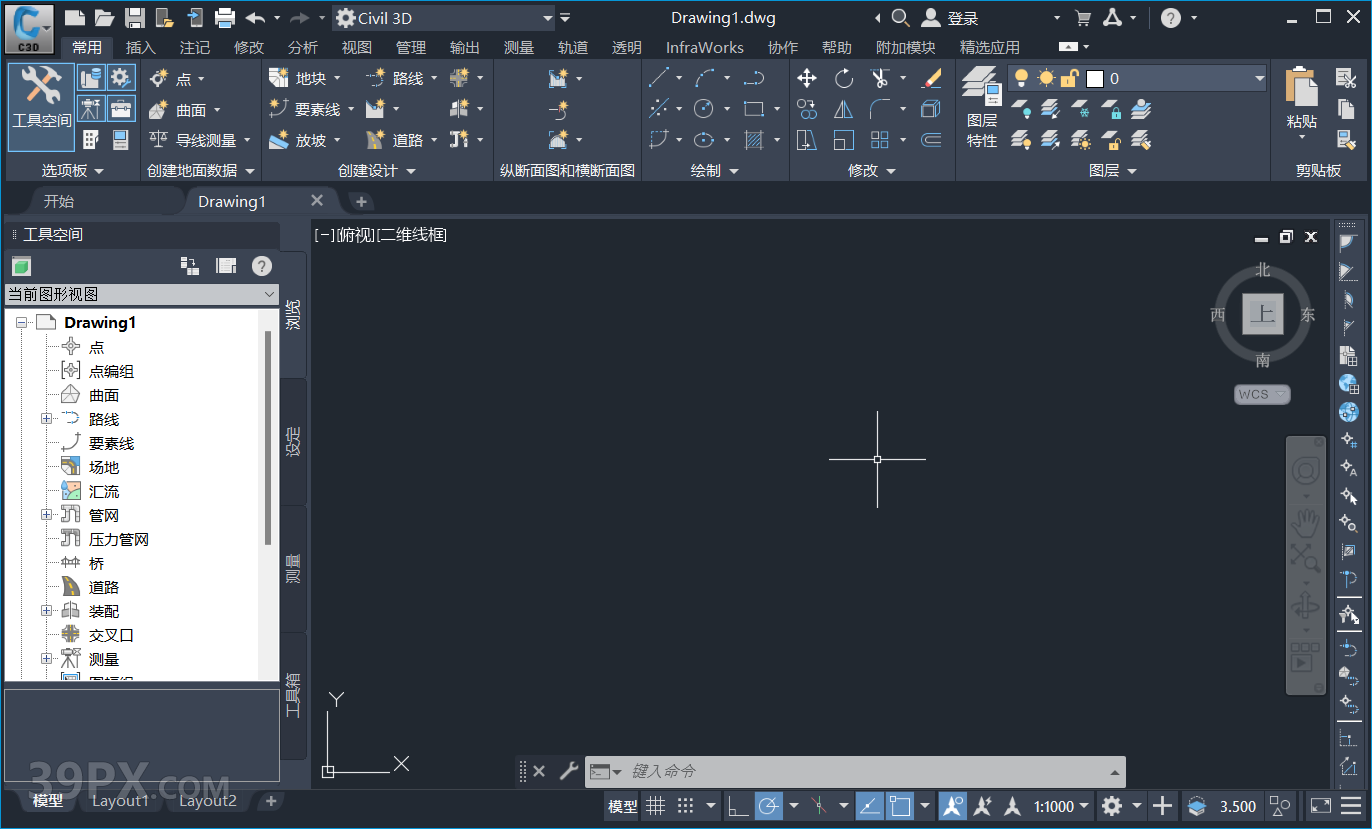This screenshot has height=829, width=1372.
Task: Click the command line customize wrench icon
Action: pyautogui.click(x=568, y=771)
